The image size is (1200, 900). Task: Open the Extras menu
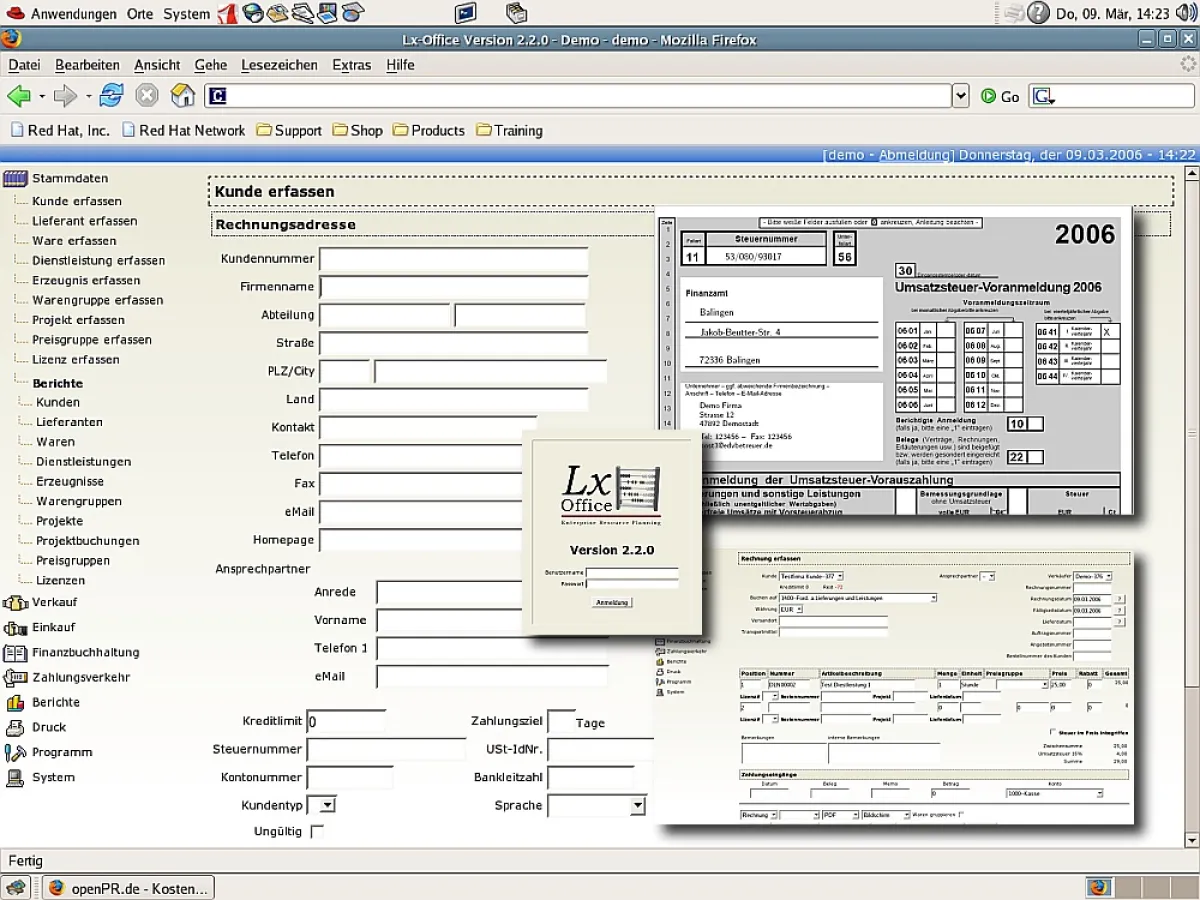[x=351, y=65]
